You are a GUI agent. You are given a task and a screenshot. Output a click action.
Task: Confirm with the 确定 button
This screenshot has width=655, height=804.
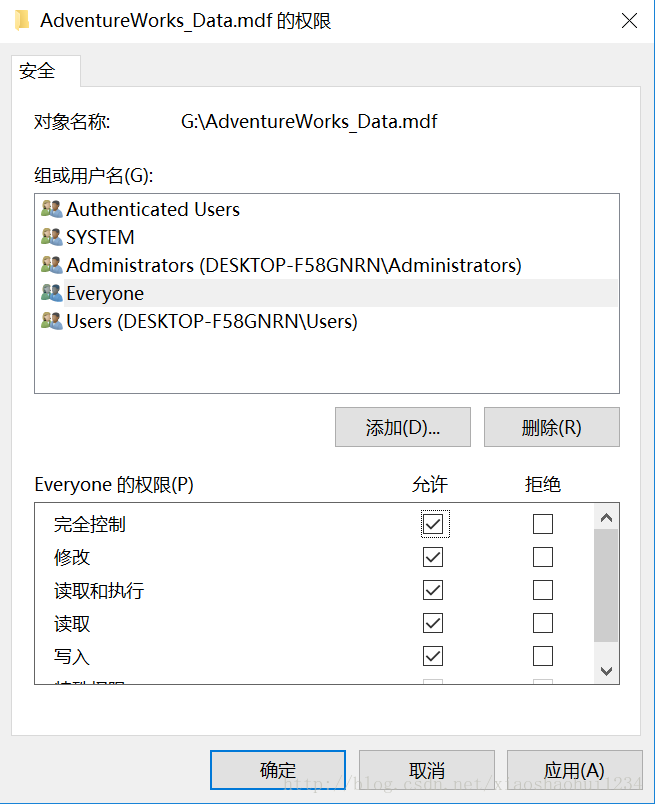278,770
